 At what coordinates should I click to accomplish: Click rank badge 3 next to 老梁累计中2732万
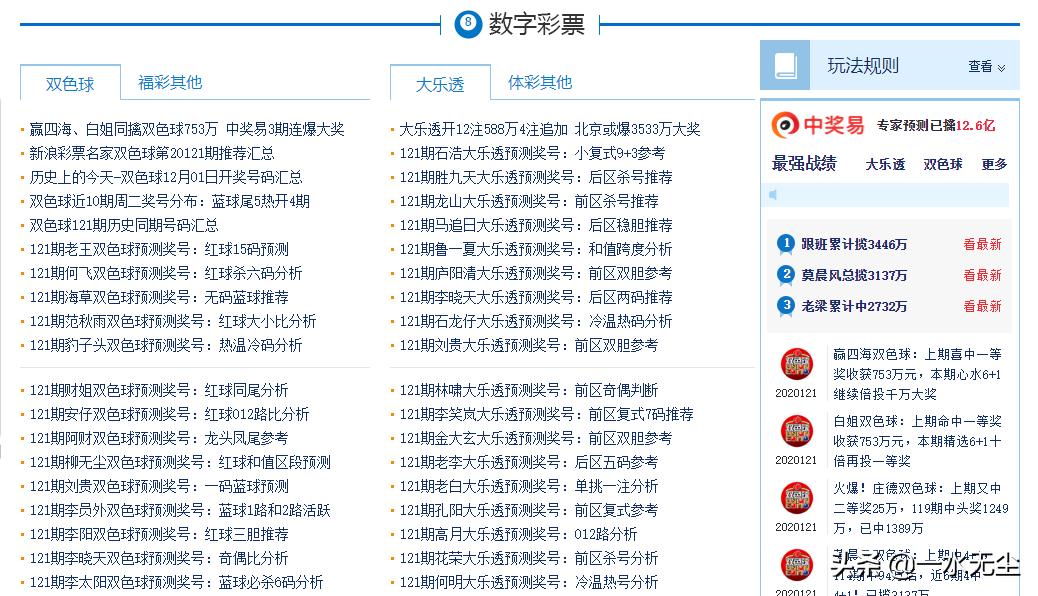[786, 306]
